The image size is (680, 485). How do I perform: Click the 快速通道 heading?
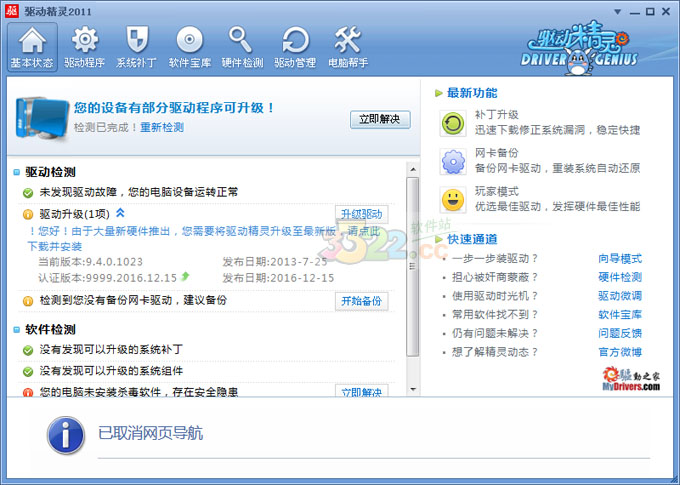(472, 239)
